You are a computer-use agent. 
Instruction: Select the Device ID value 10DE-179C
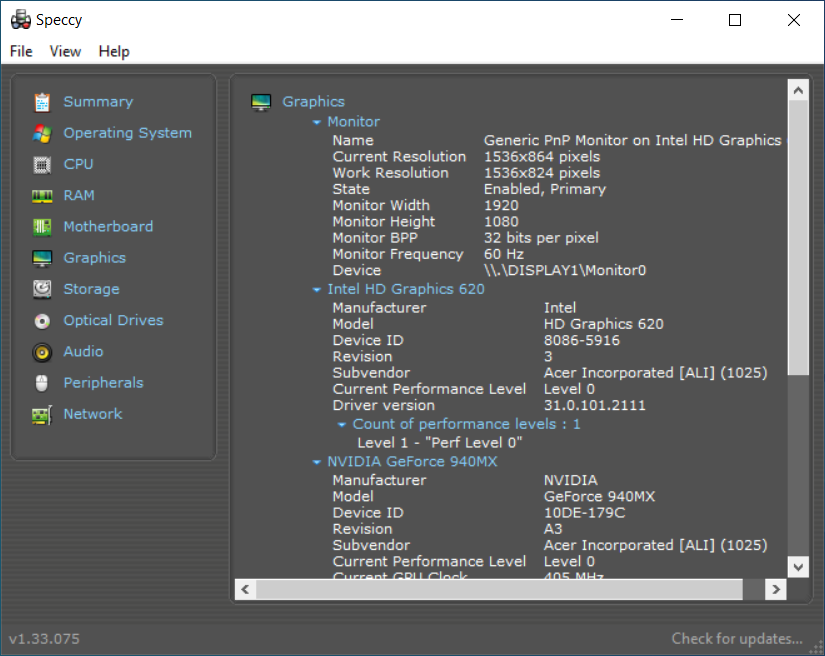(585, 513)
